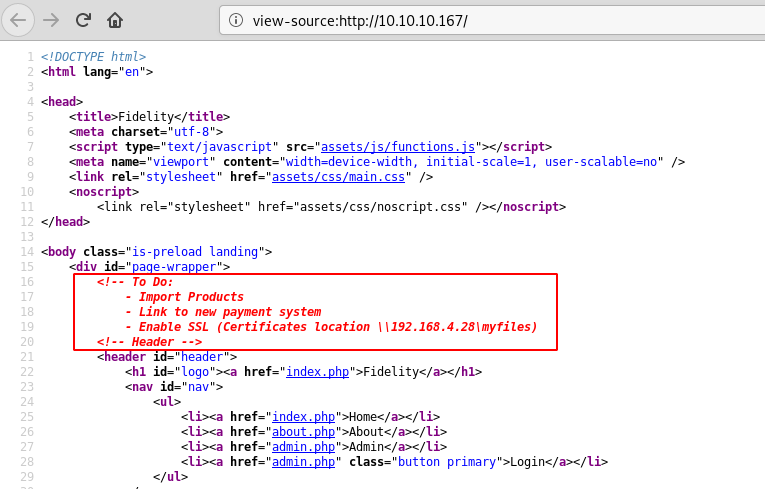Click the body class value is-preload landing

(195, 252)
